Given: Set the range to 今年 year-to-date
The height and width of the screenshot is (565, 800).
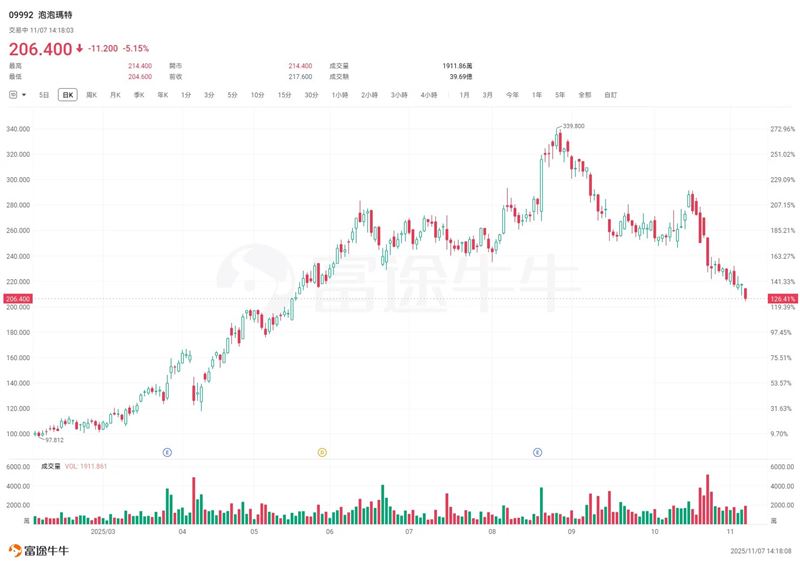Looking at the screenshot, I should (x=512, y=95).
